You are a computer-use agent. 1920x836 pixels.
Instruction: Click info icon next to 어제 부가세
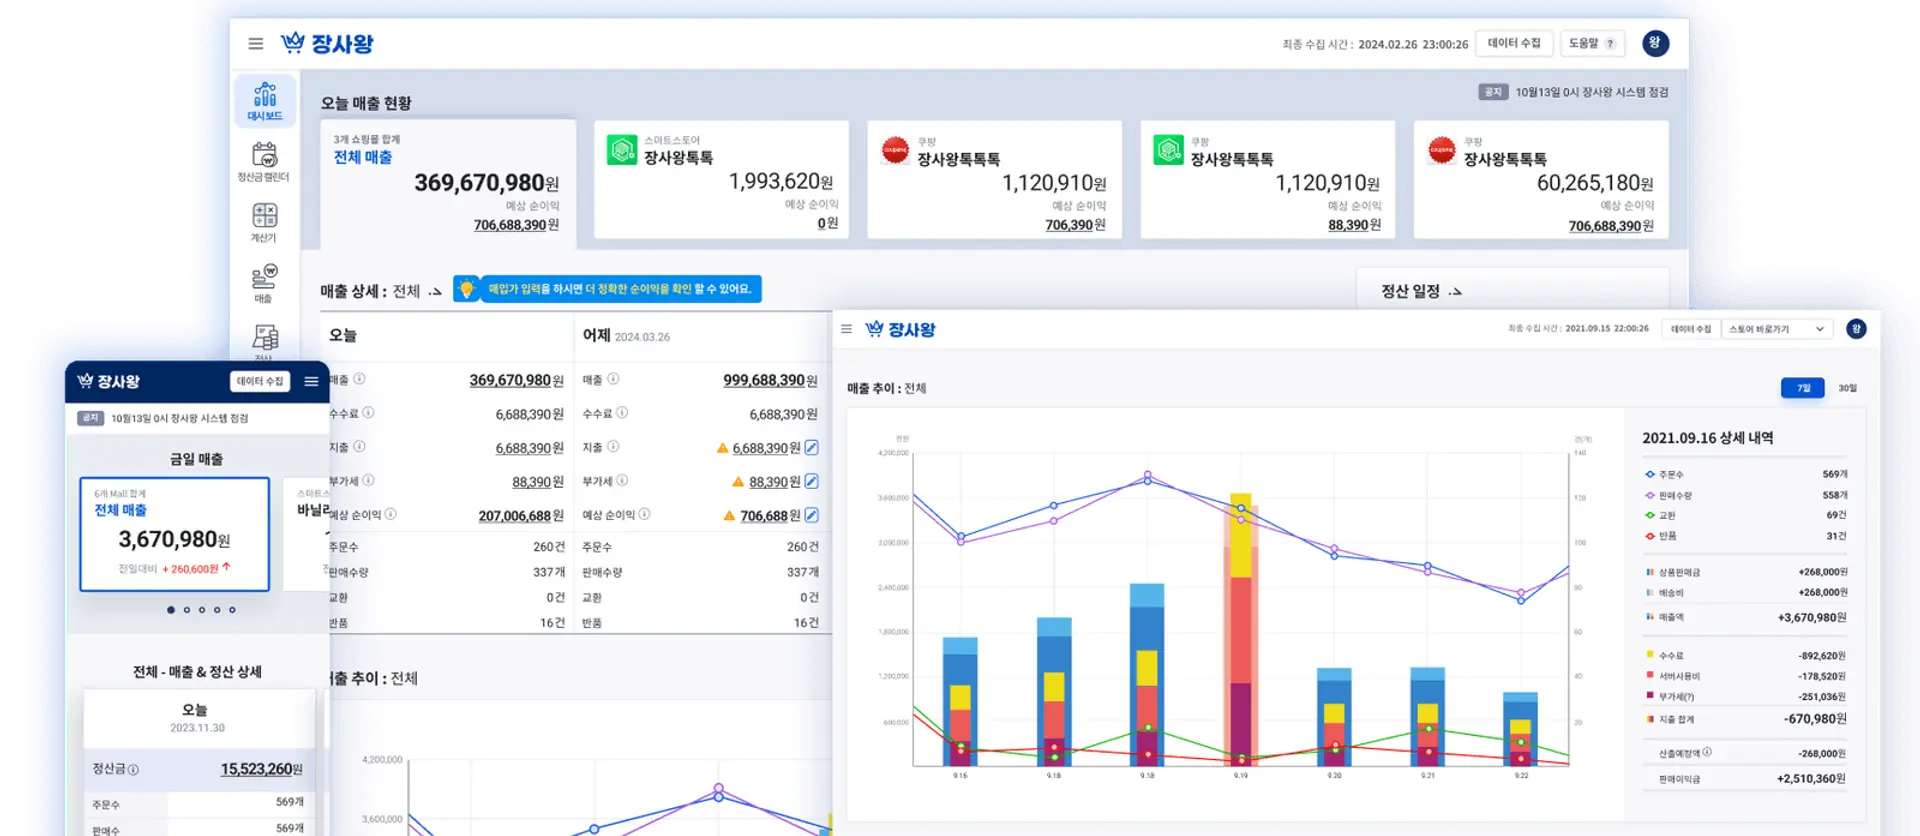pyautogui.click(x=622, y=481)
